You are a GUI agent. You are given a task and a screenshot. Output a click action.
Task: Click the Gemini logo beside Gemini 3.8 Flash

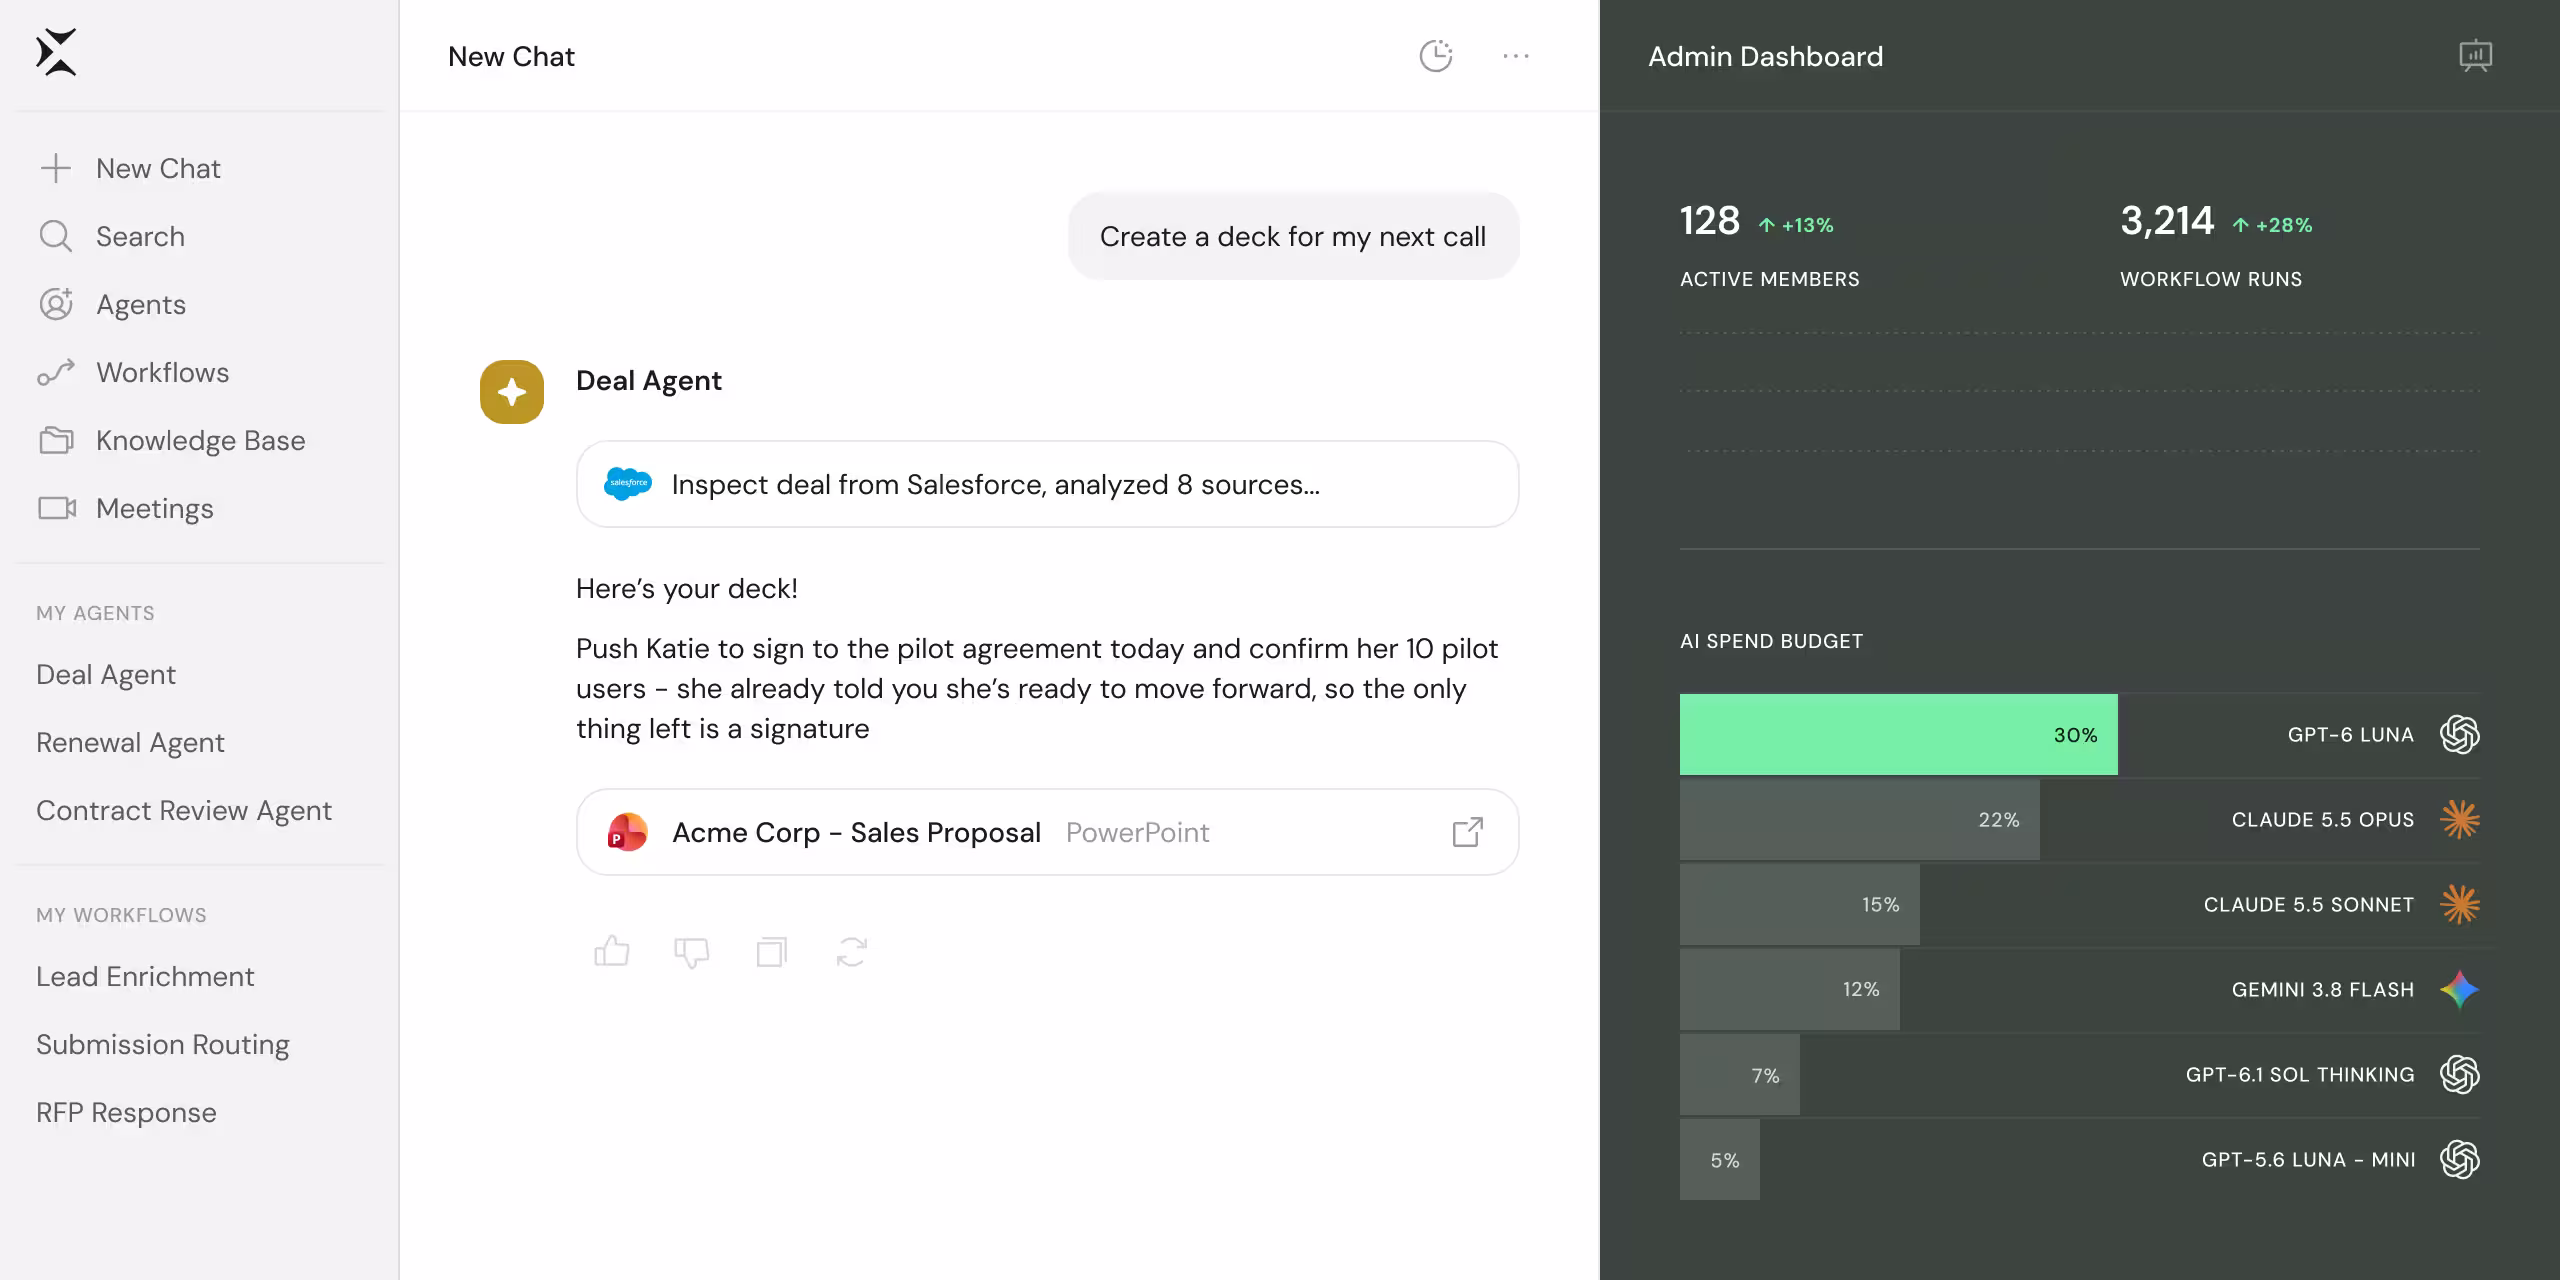point(2460,990)
